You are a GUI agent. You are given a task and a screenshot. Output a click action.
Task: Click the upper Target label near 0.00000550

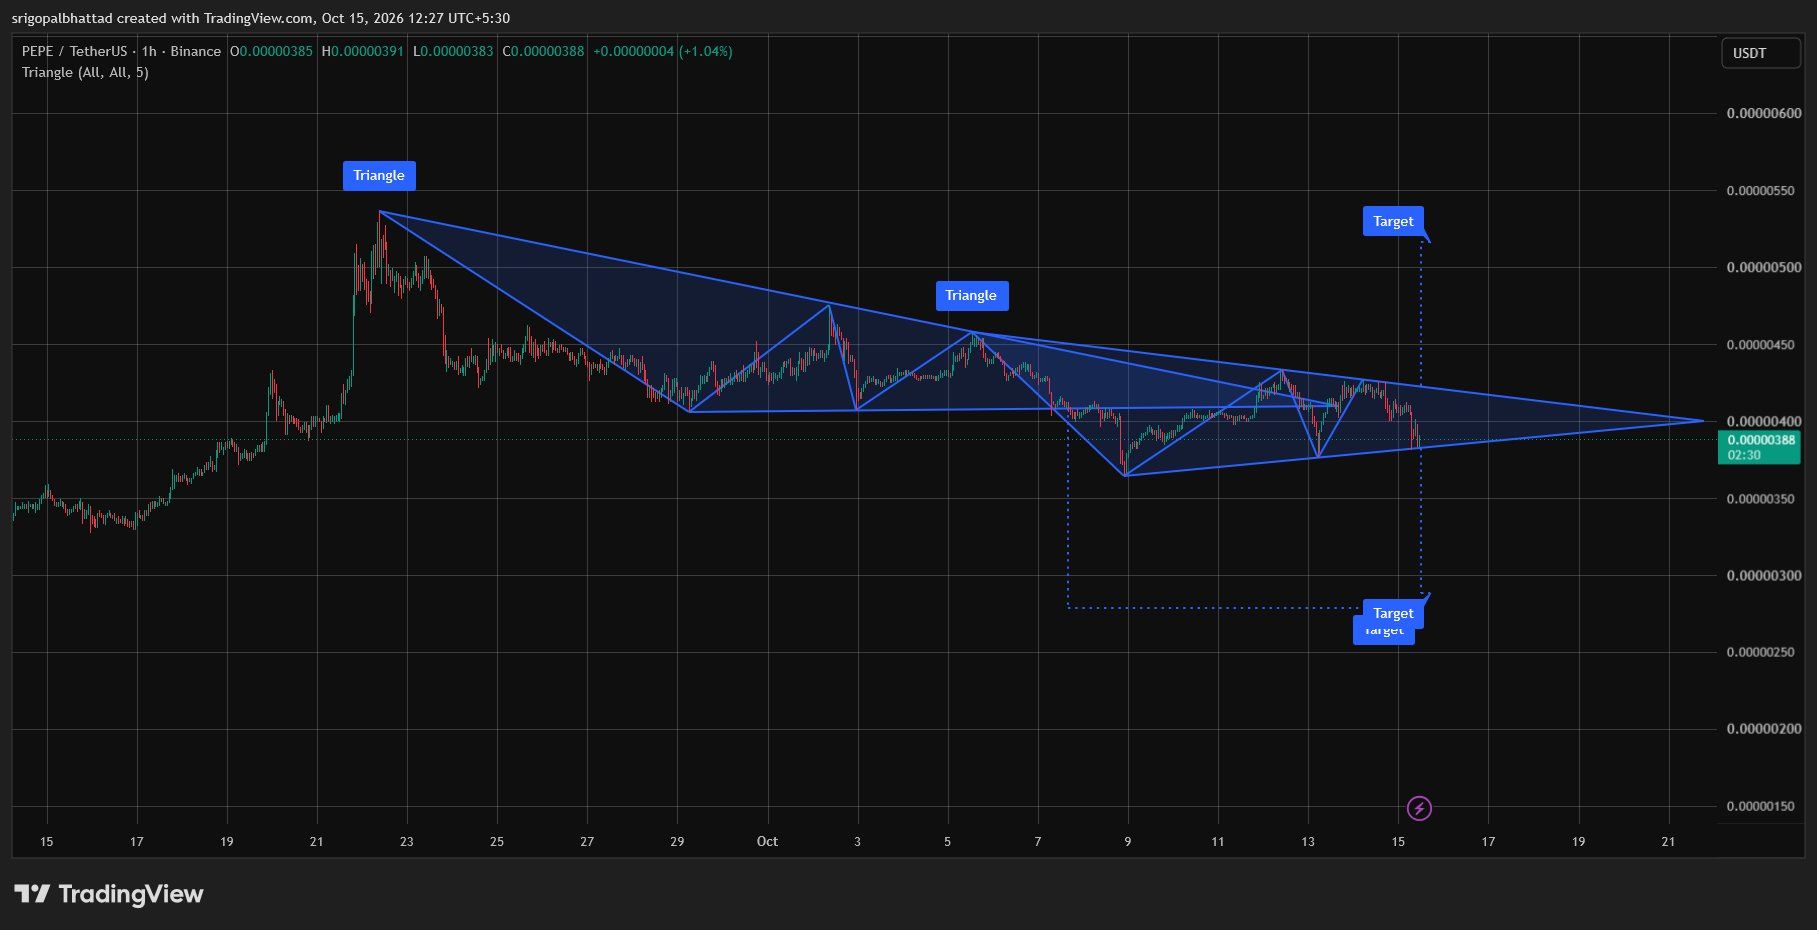tap(1393, 221)
